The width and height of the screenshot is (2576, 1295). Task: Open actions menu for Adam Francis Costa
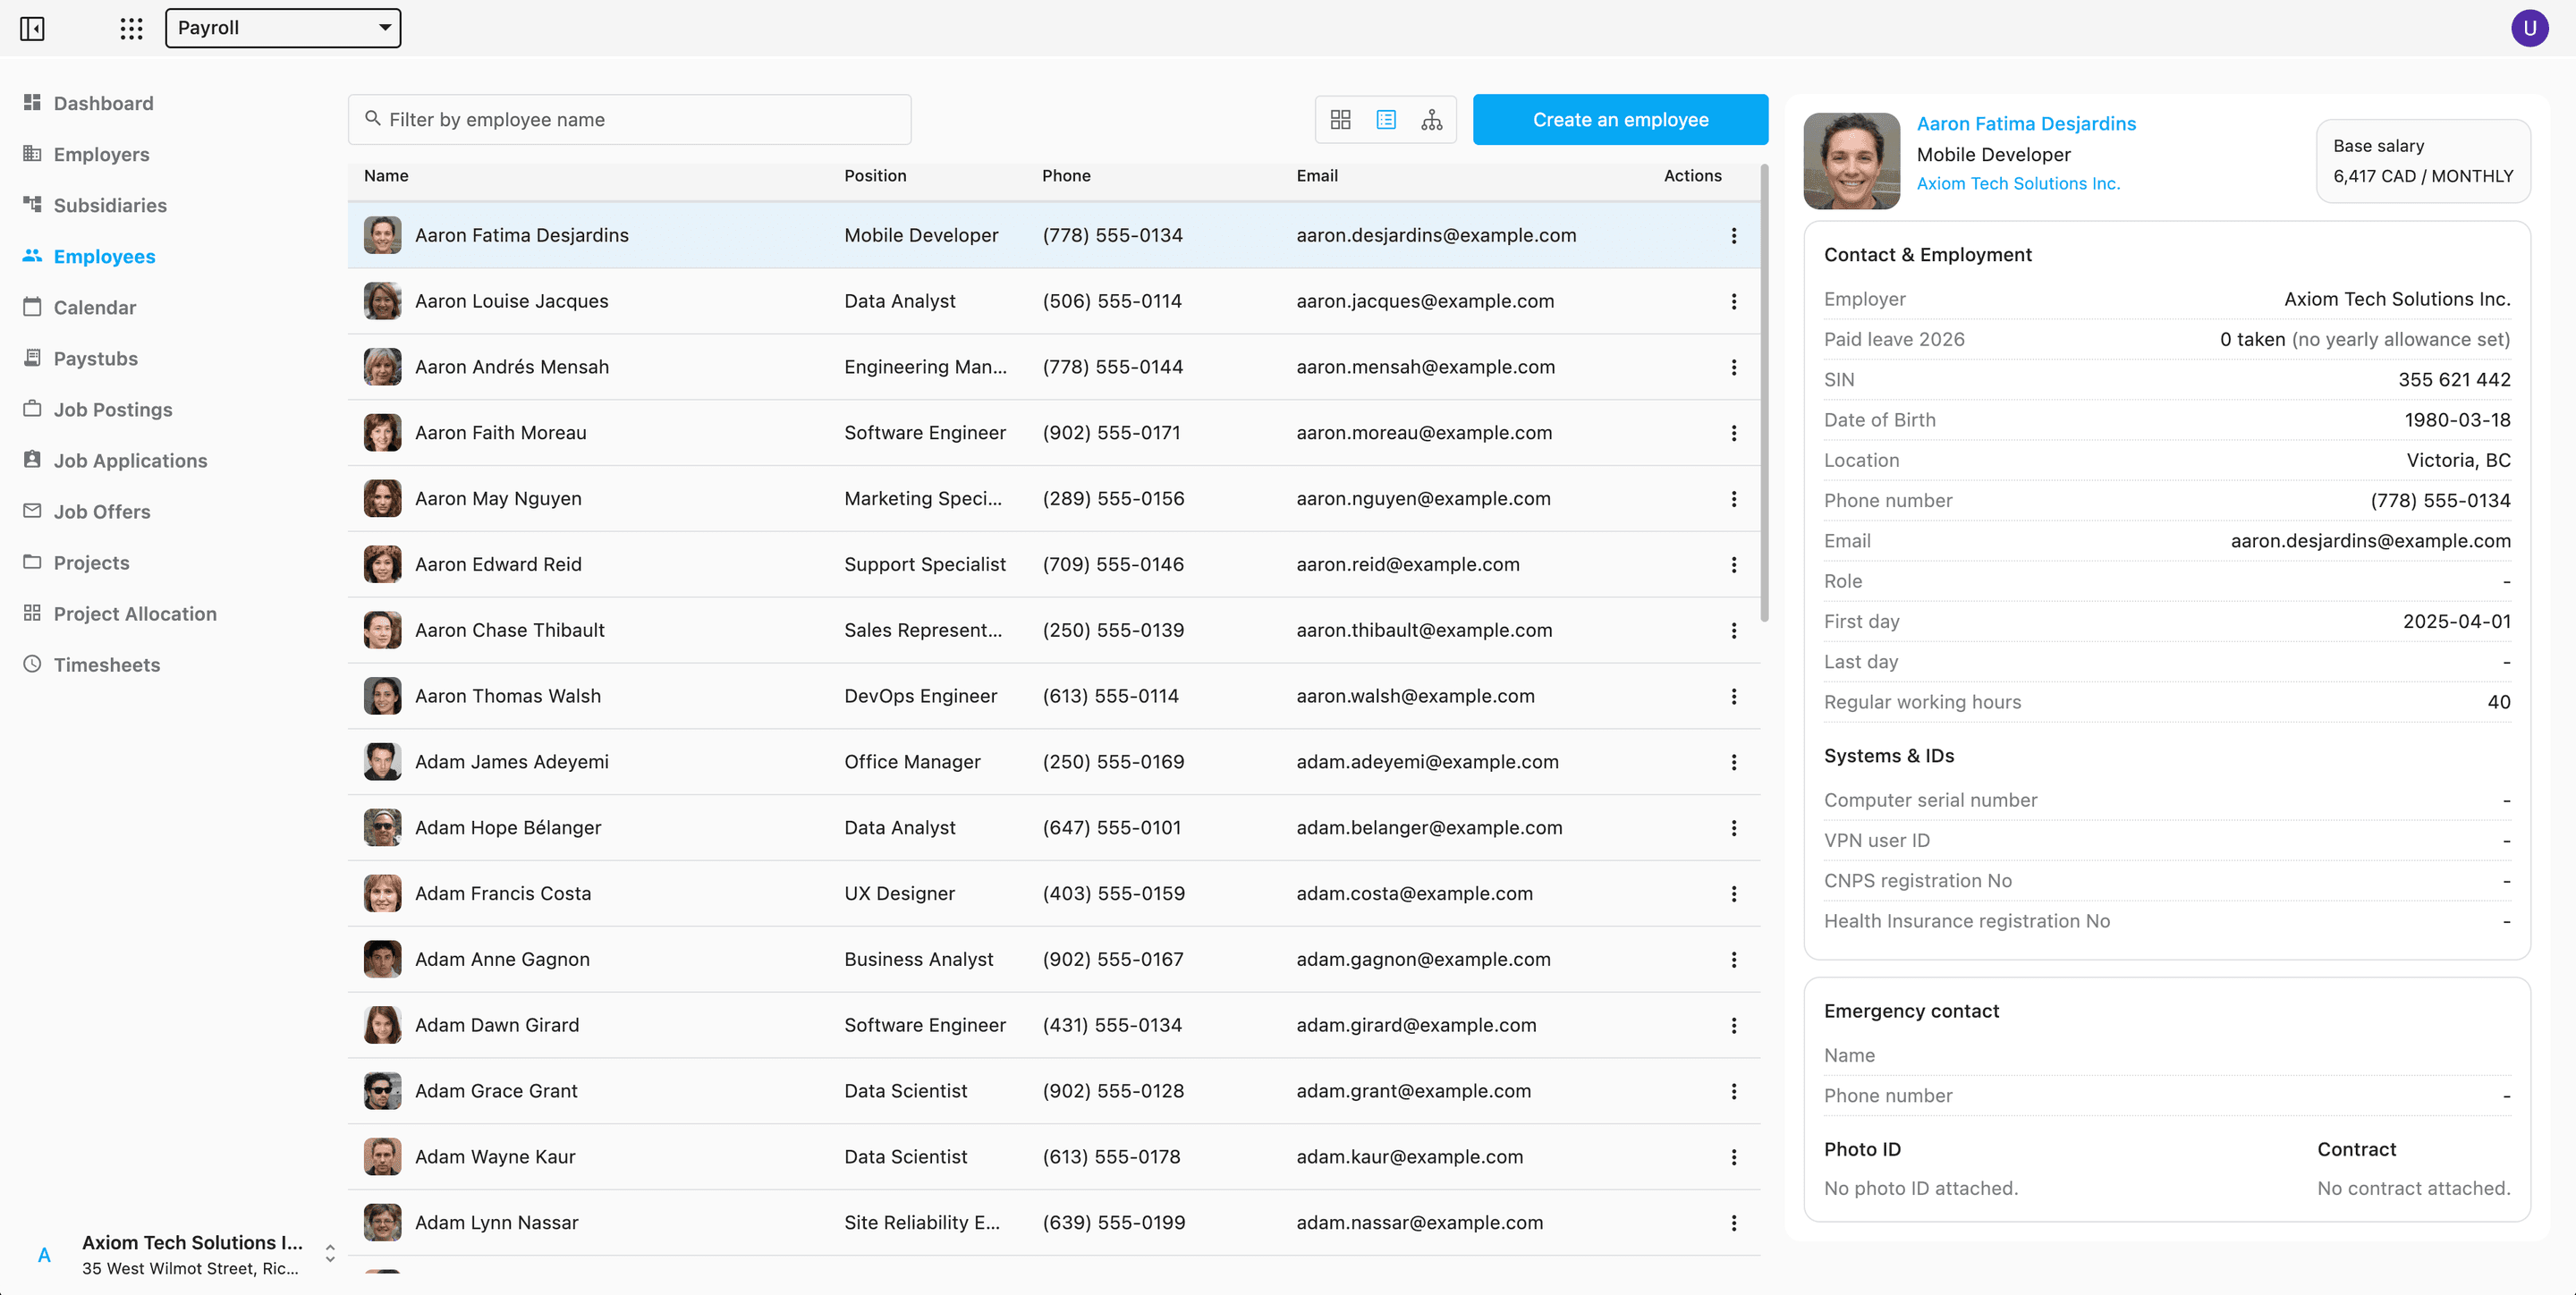tap(1733, 894)
